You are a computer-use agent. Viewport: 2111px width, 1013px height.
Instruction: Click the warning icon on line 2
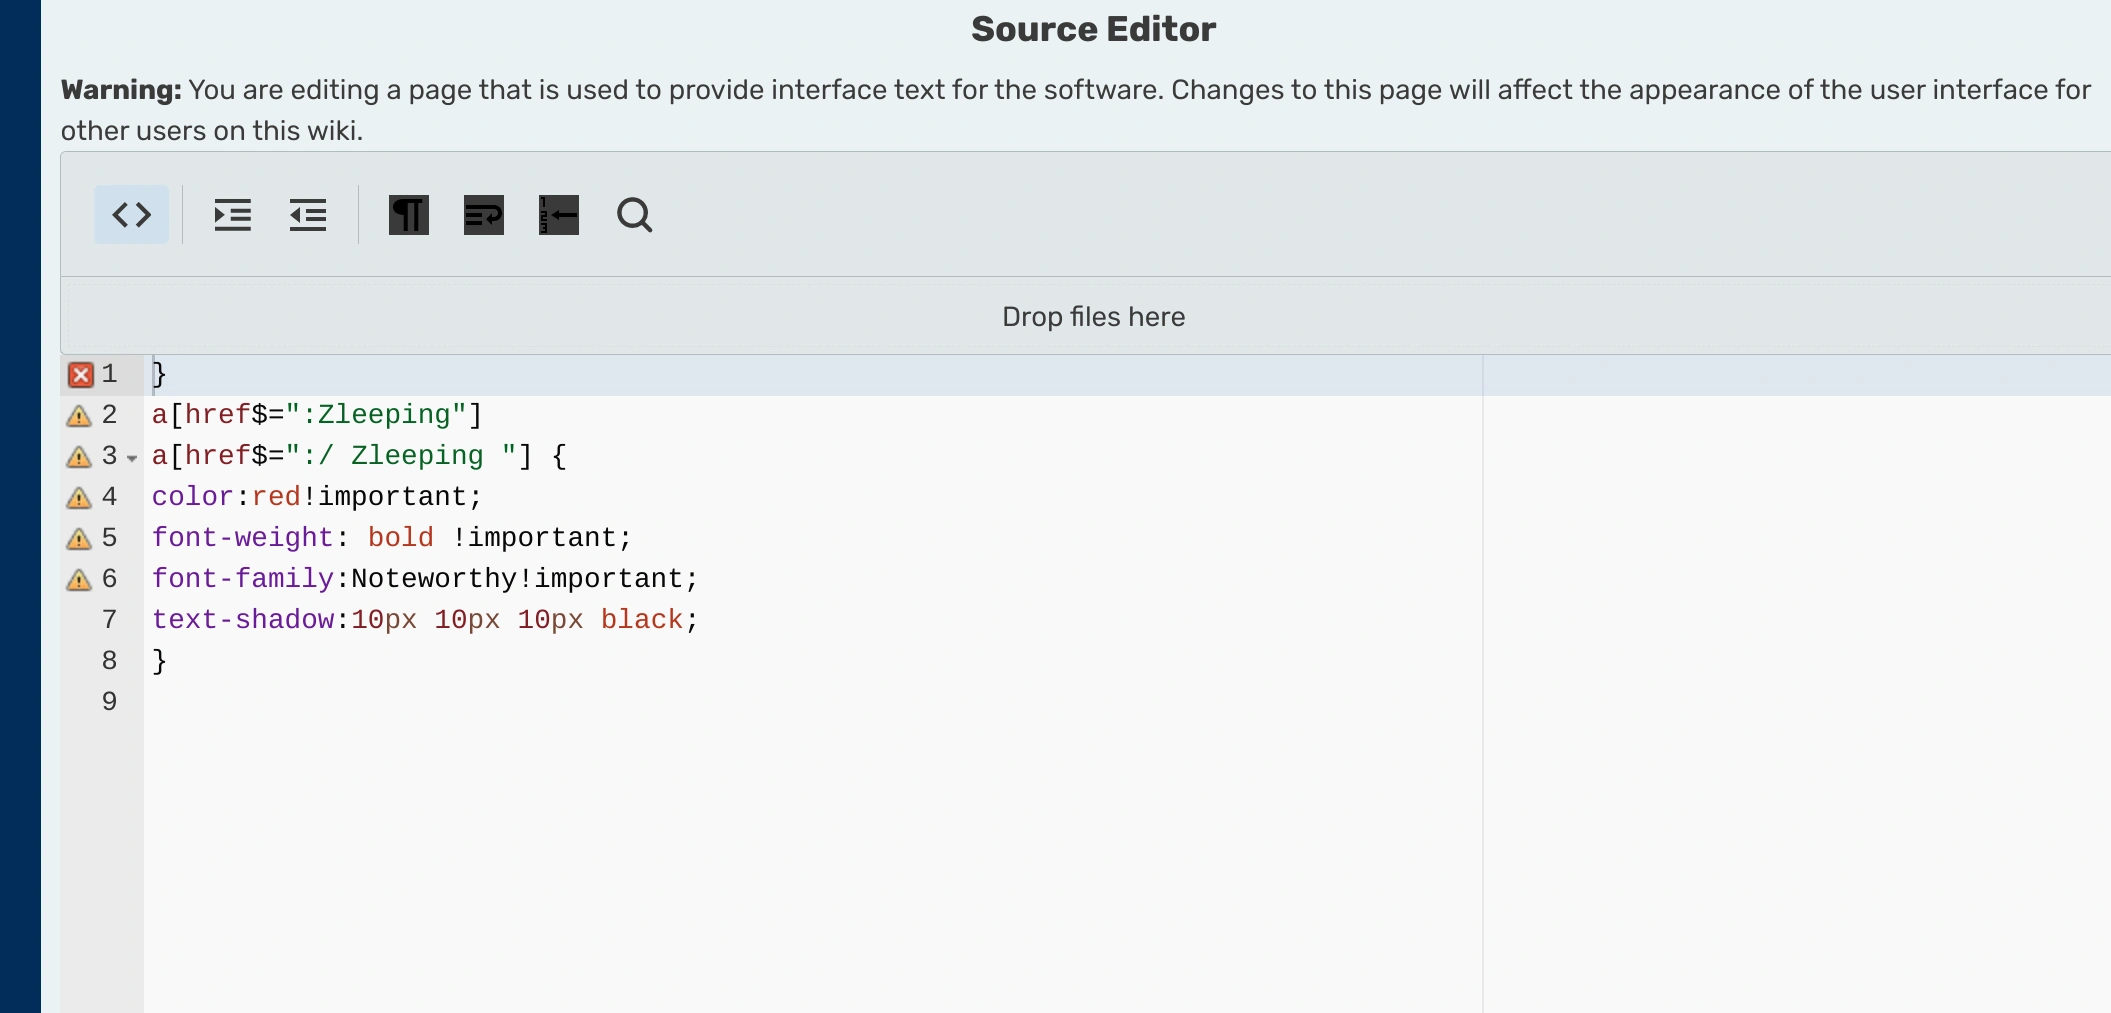click(79, 416)
